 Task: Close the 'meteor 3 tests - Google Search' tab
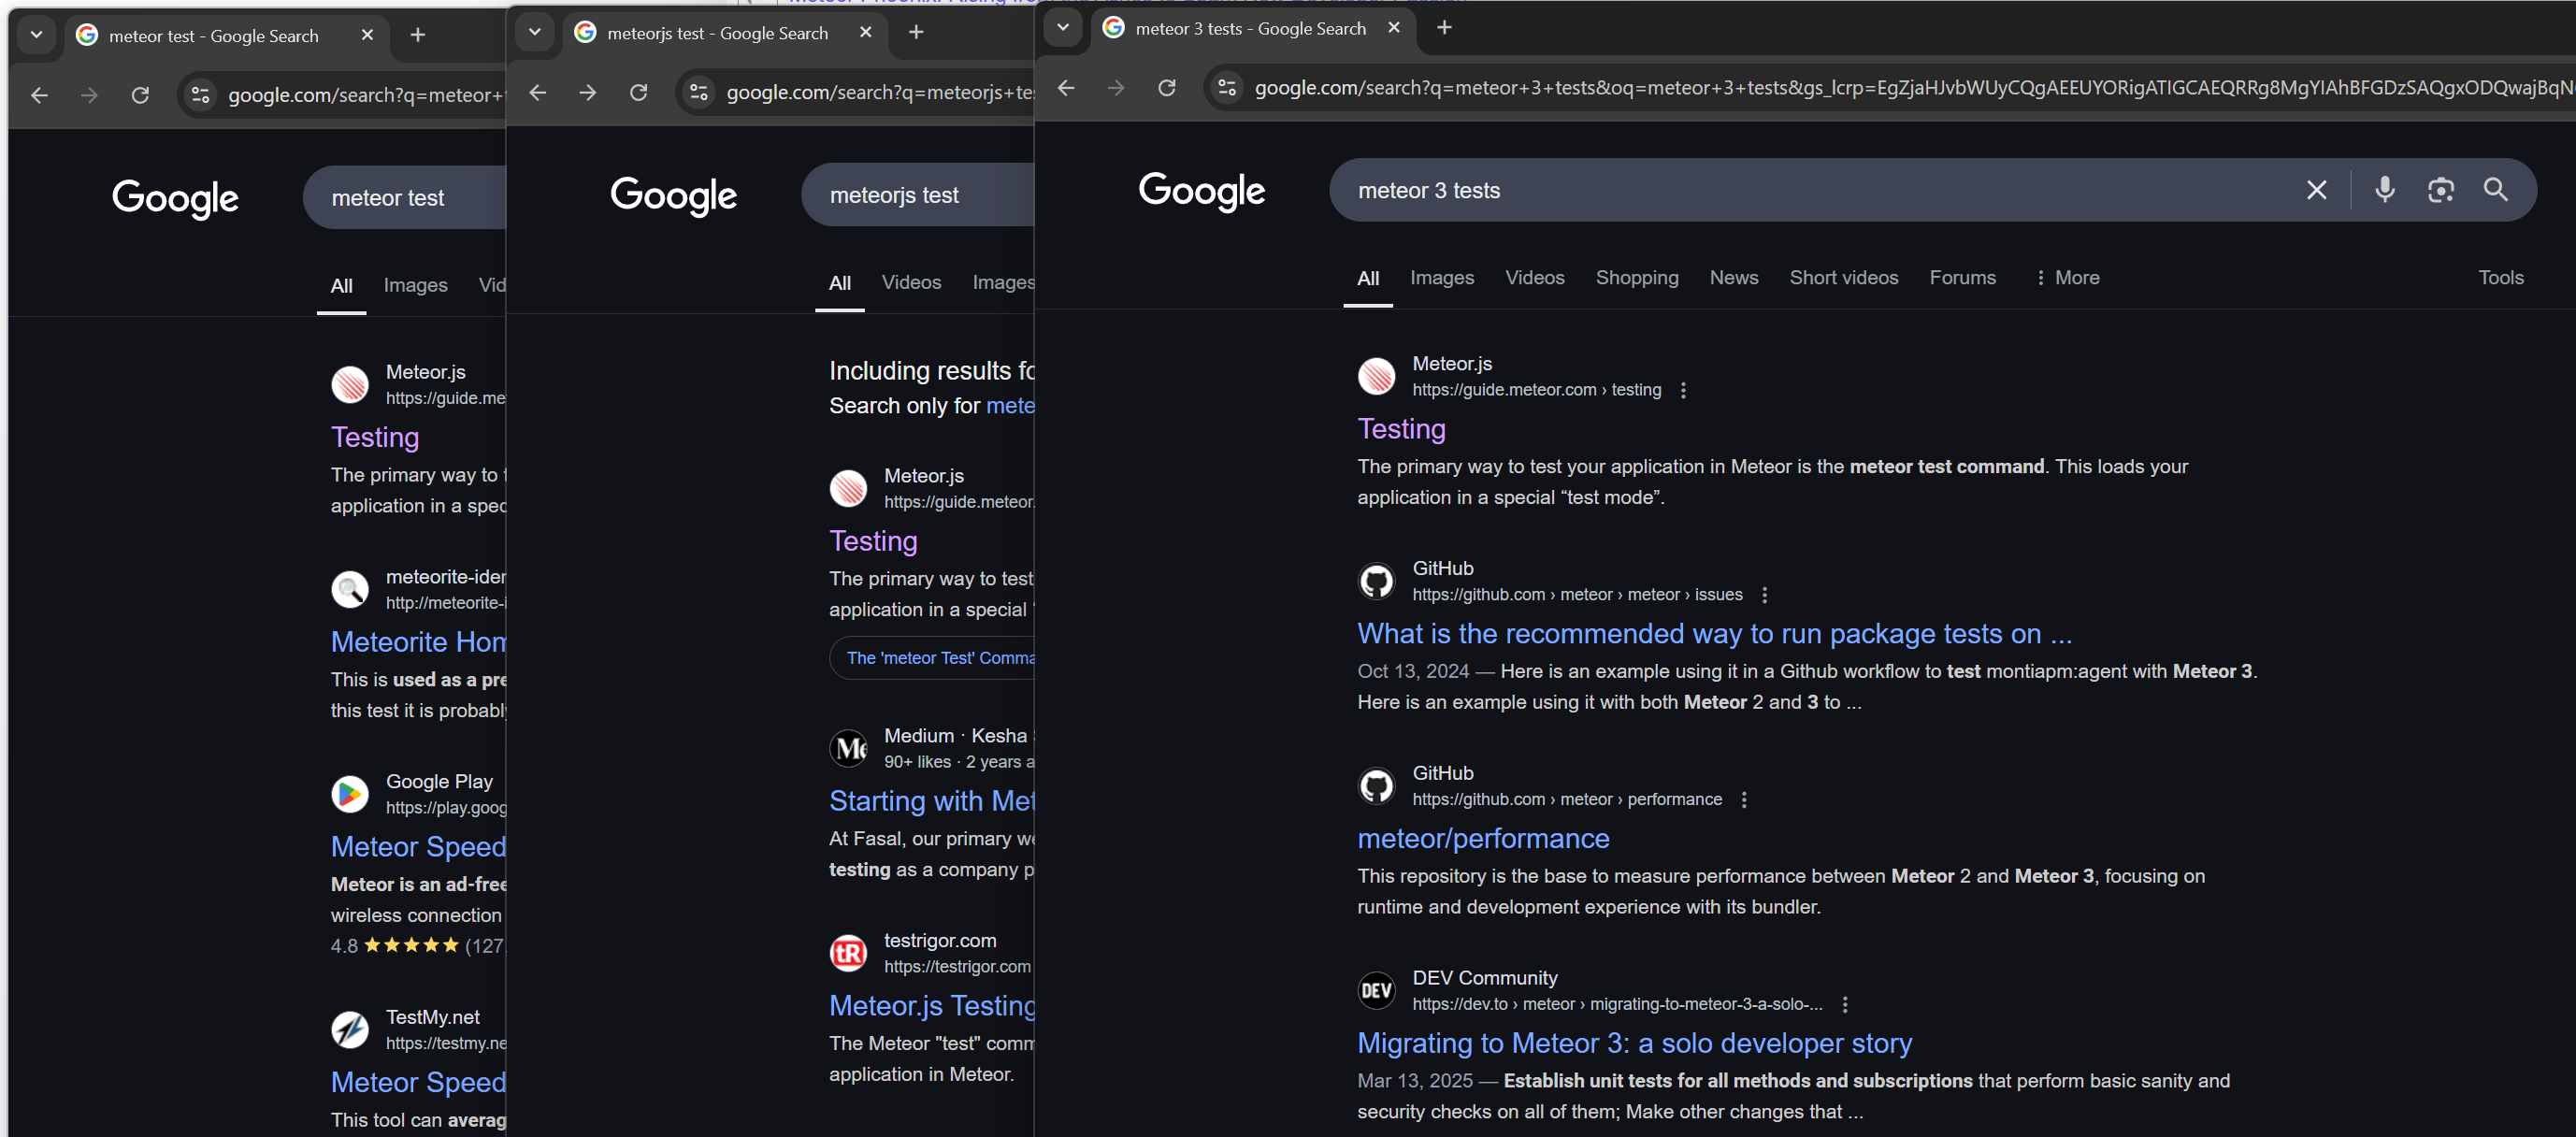[x=1394, y=28]
